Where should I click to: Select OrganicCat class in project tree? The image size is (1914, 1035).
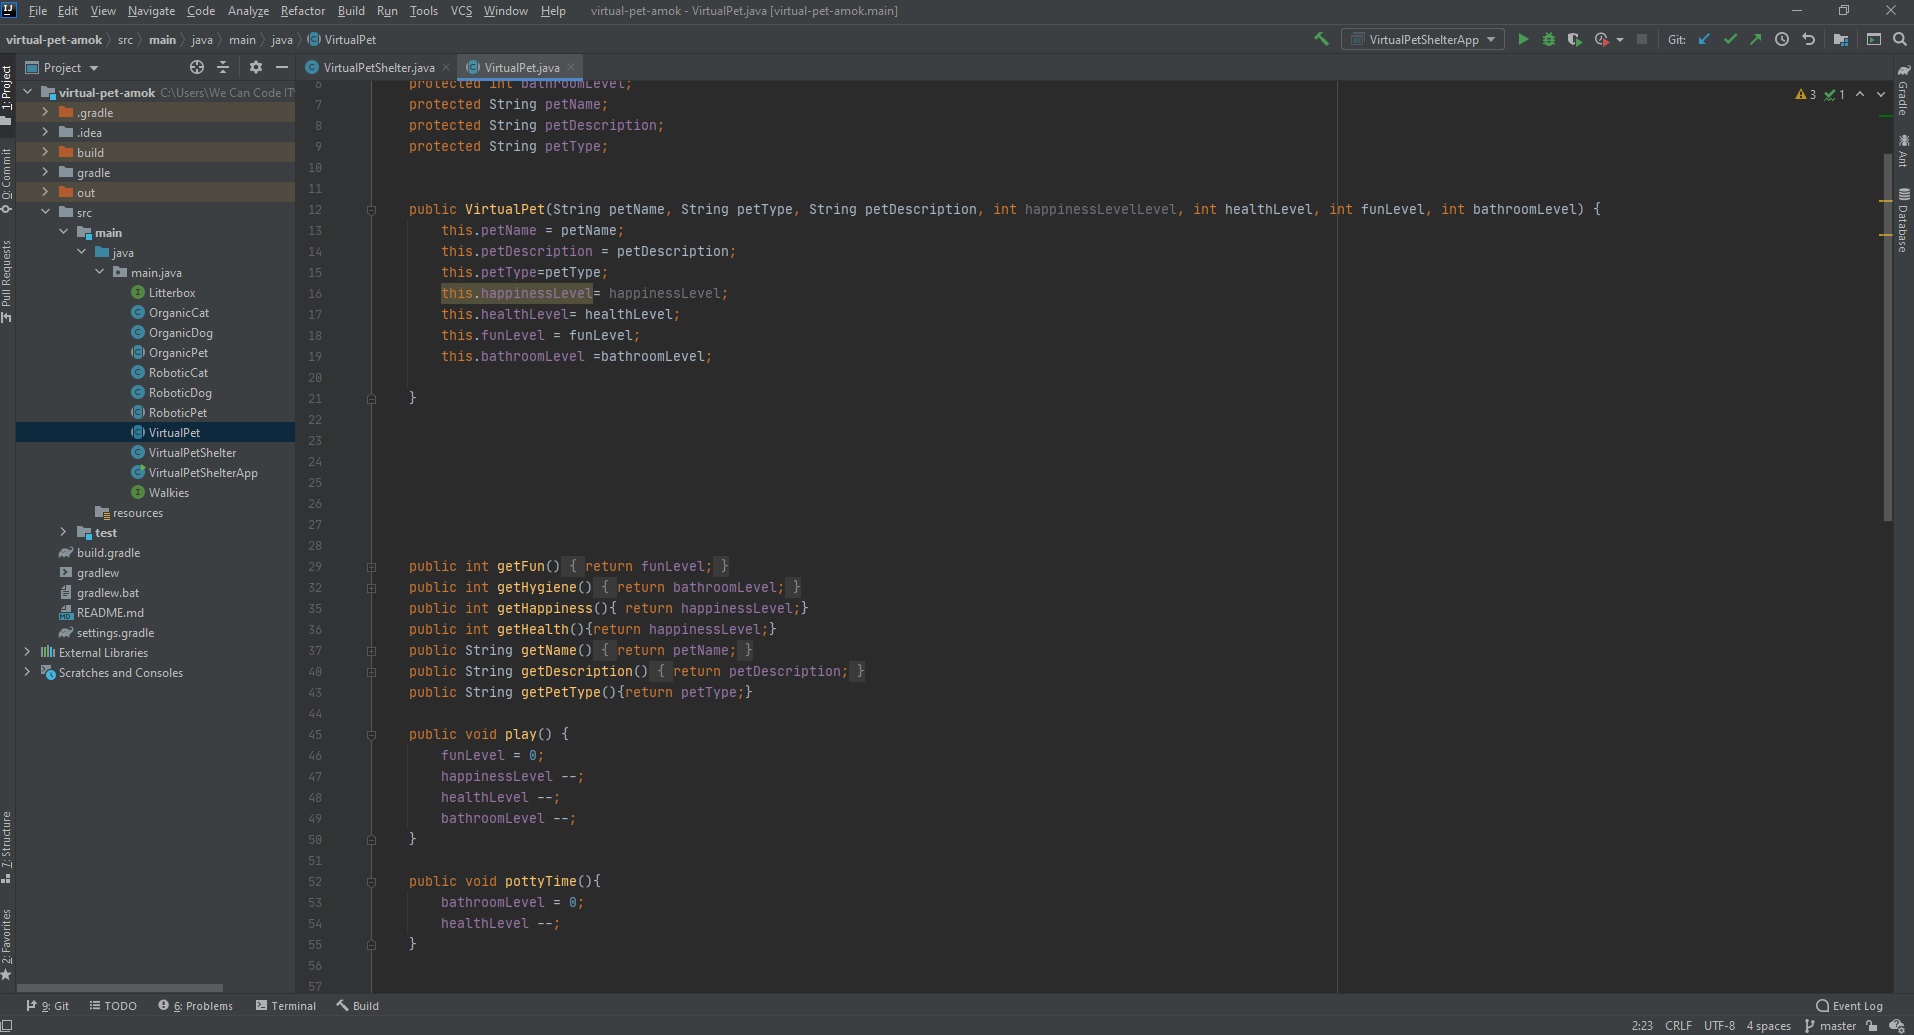pyautogui.click(x=179, y=312)
